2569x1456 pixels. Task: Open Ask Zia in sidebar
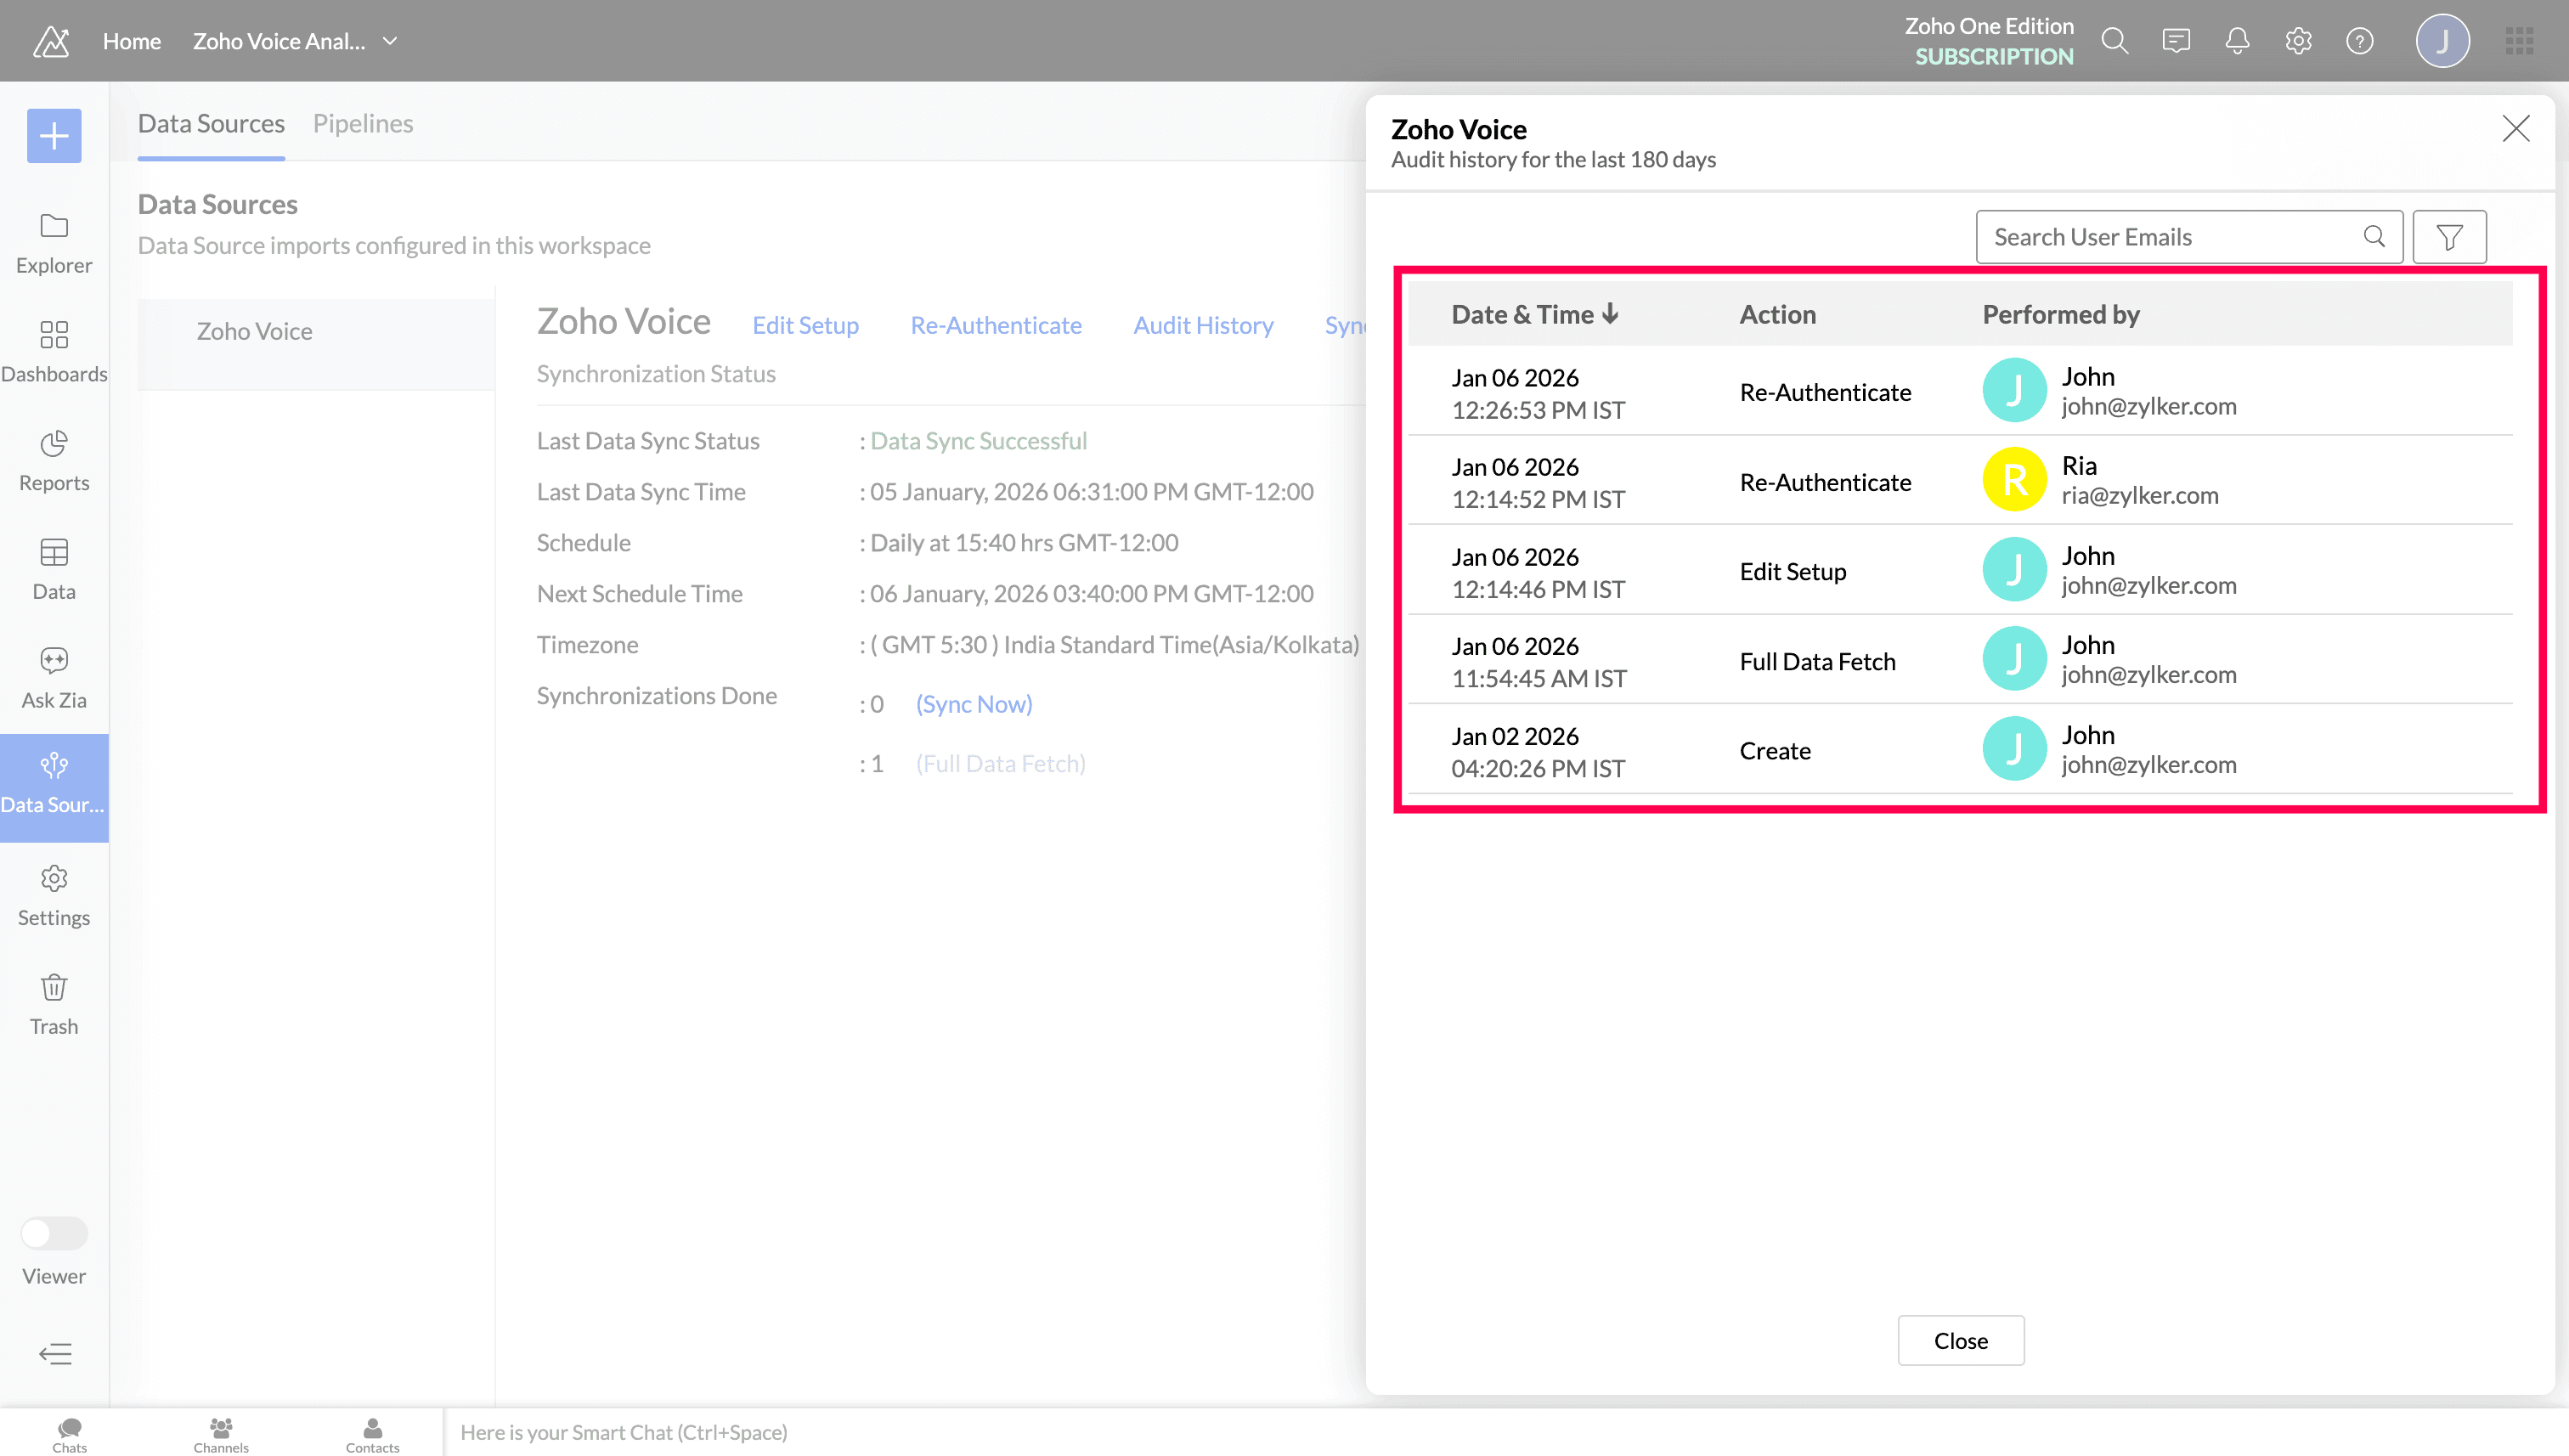click(54, 677)
